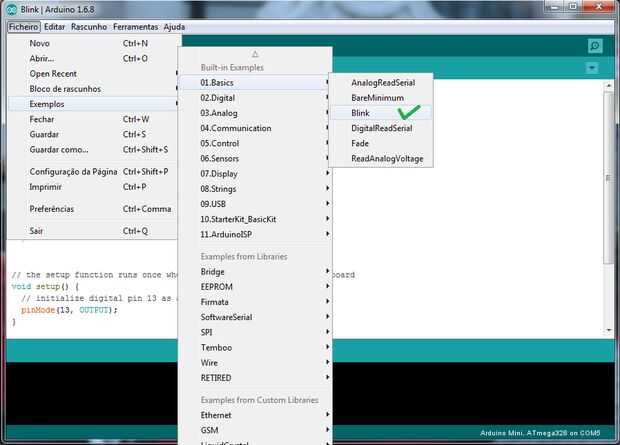Expand Bloco de rascunhos submenu

pos(94,89)
